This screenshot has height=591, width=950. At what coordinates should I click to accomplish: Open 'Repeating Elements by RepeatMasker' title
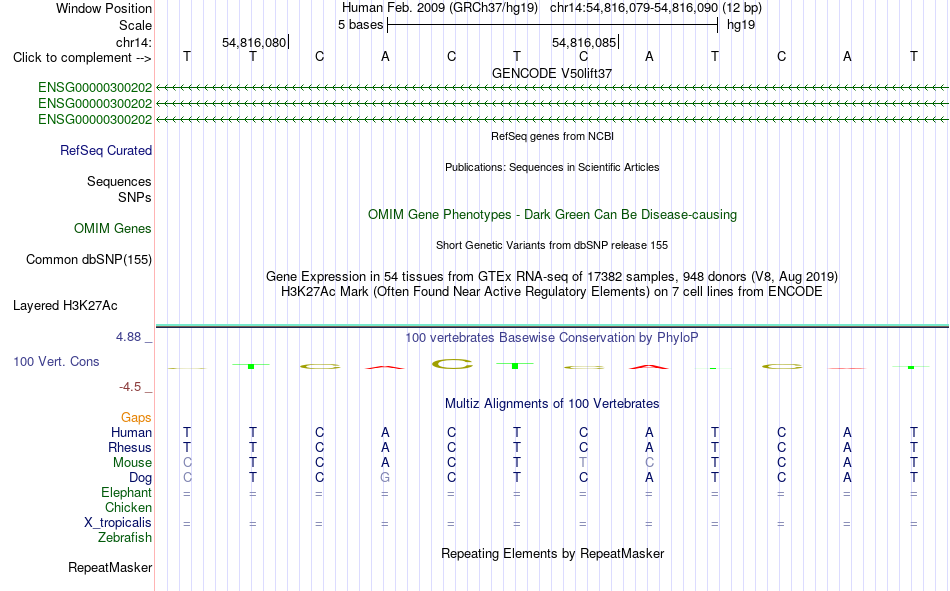click(x=552, y=553)
